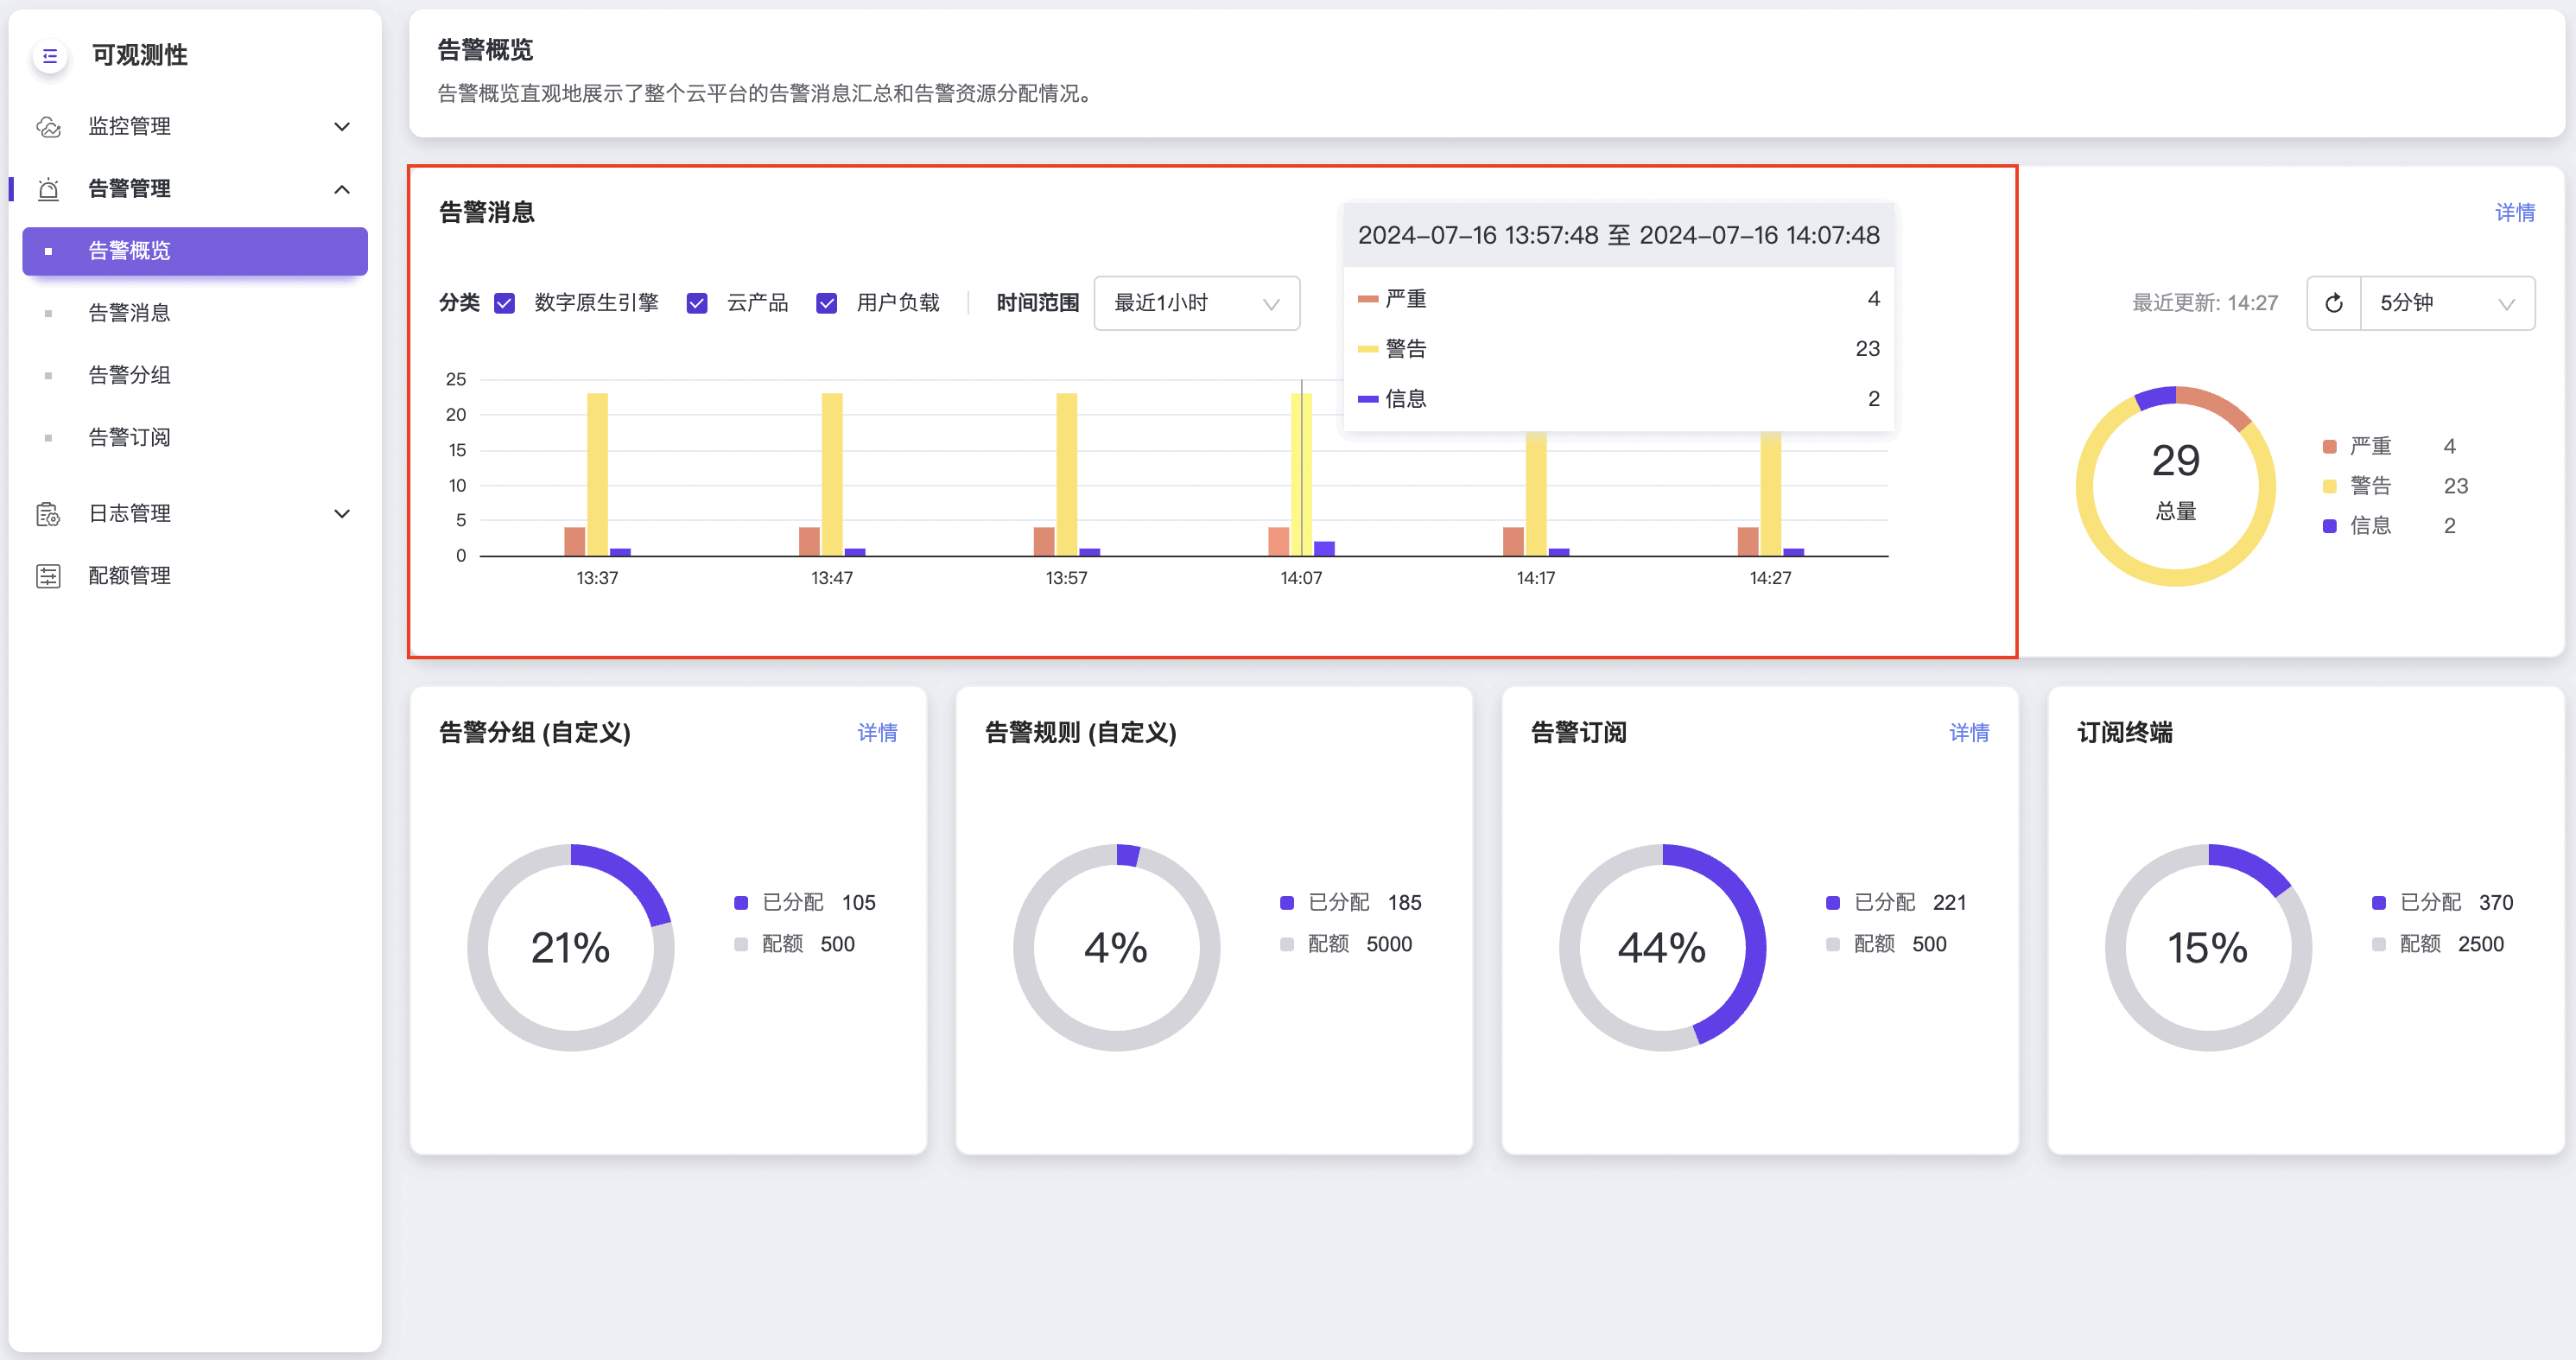Uncheck the 云产品 checkbox
Viewport: 2576px width, 1360px height.
click(697, 303)
